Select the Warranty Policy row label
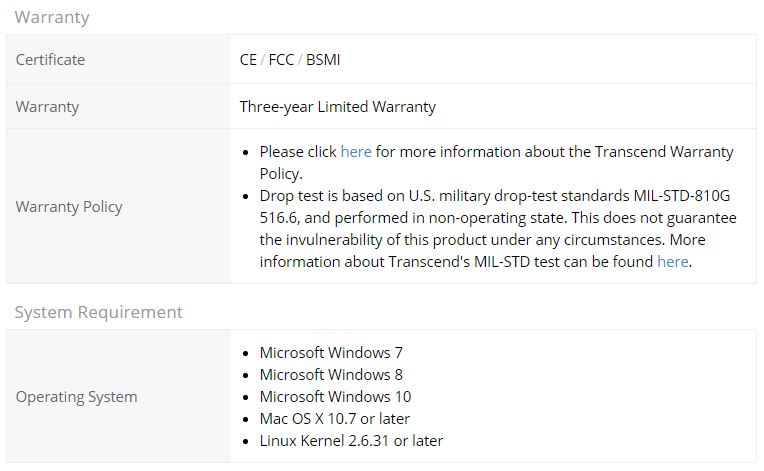 69,207
